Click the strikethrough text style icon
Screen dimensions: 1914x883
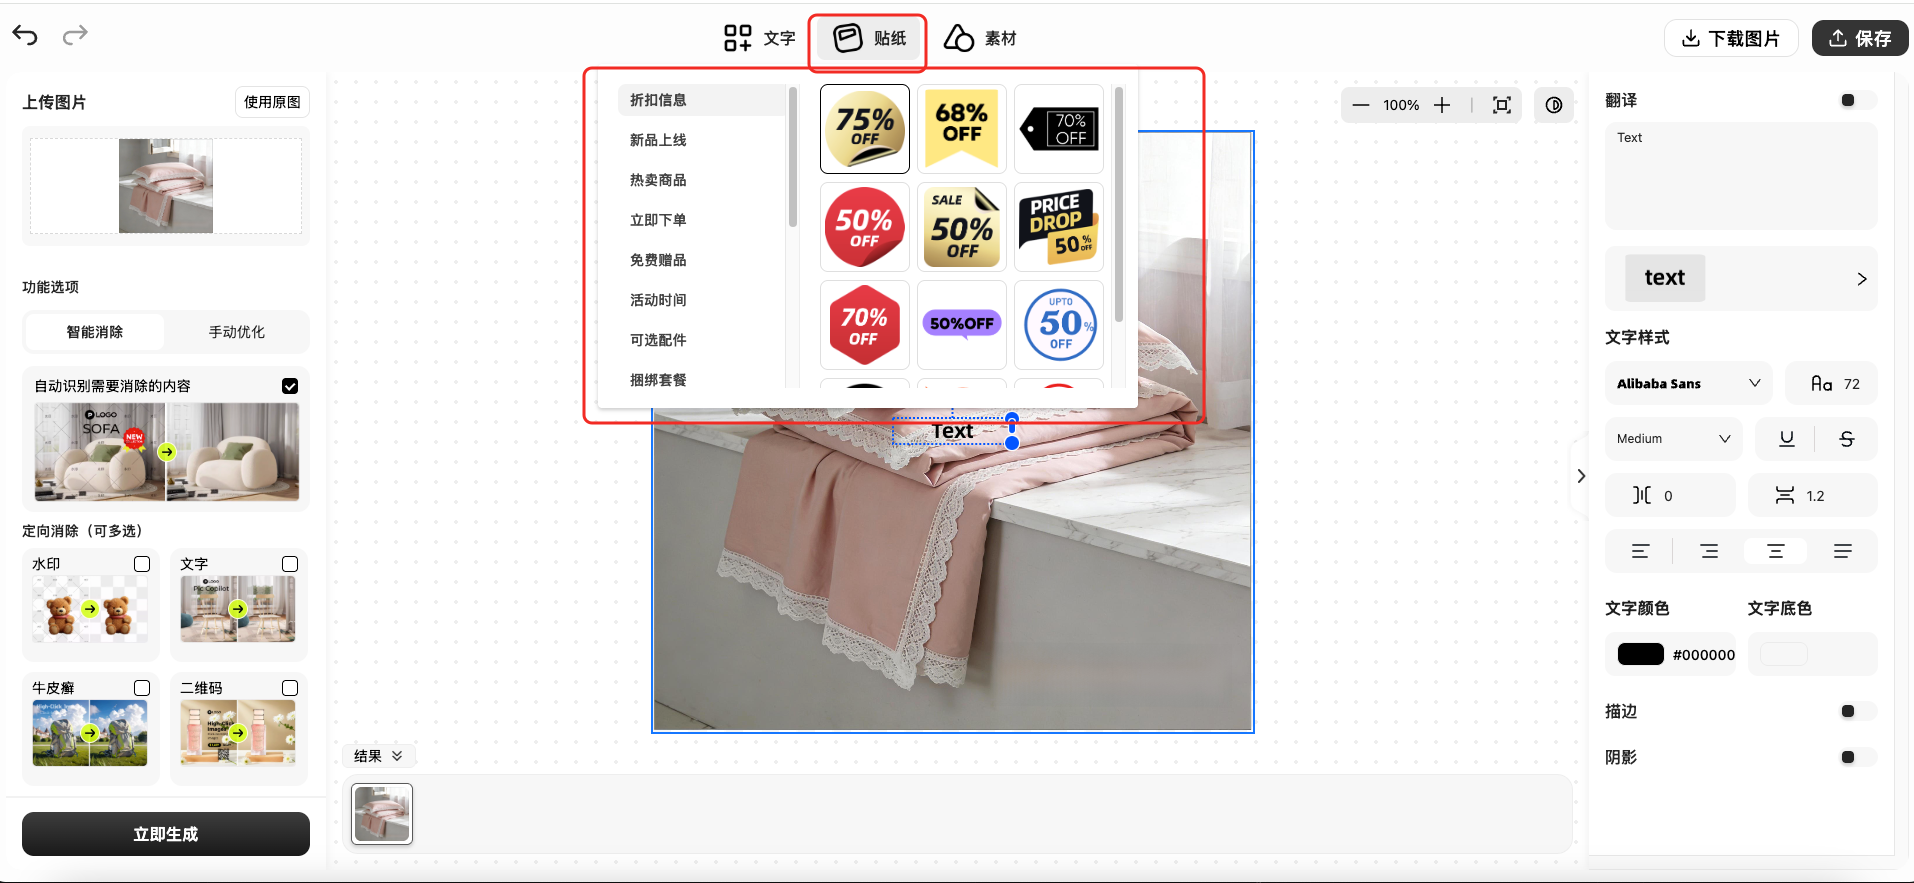(1846, 439)
